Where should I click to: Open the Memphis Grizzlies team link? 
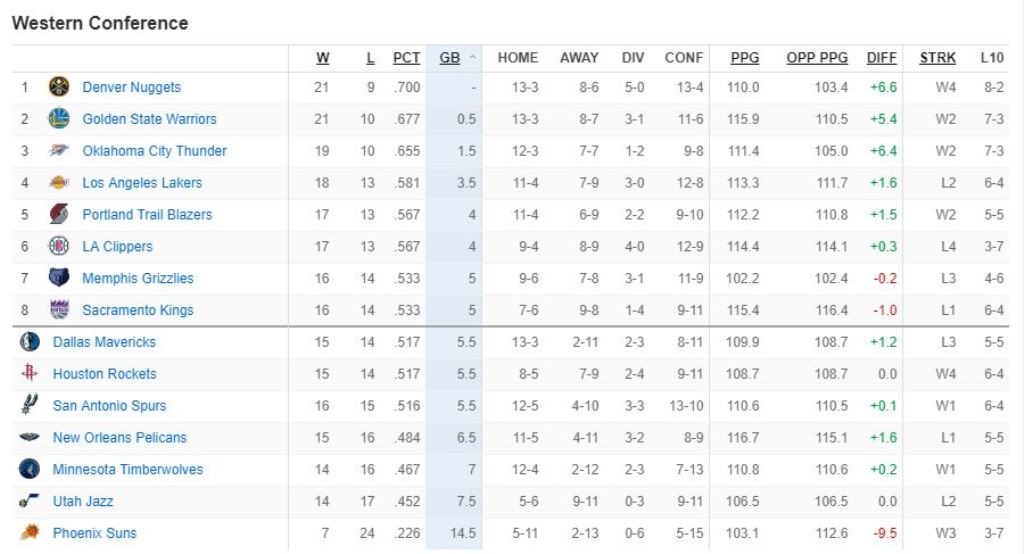138,278
